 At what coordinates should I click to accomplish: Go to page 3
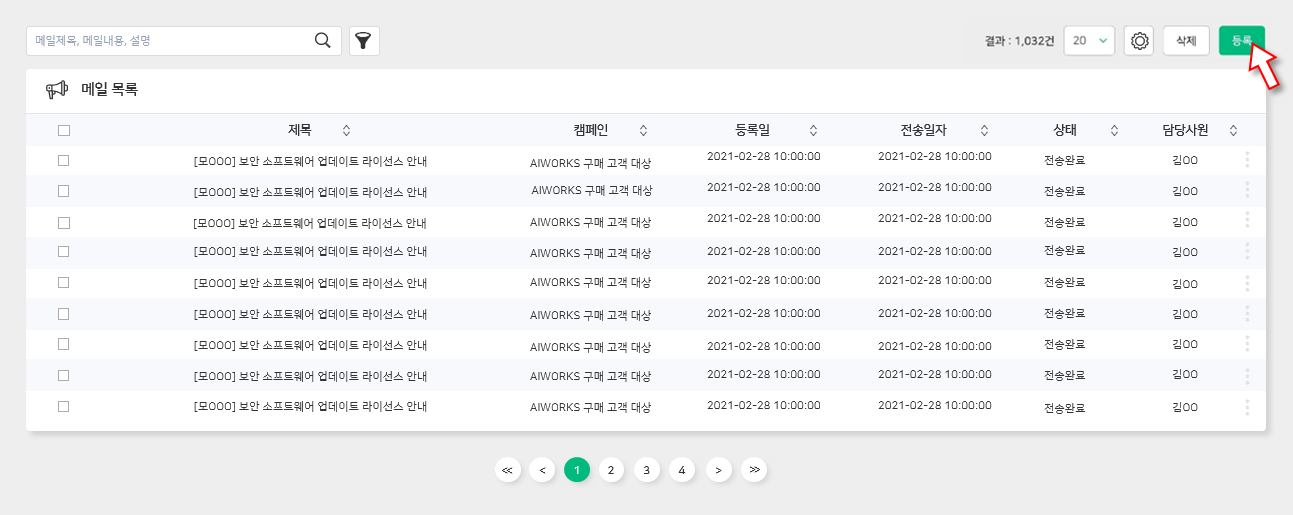[647, 469]
